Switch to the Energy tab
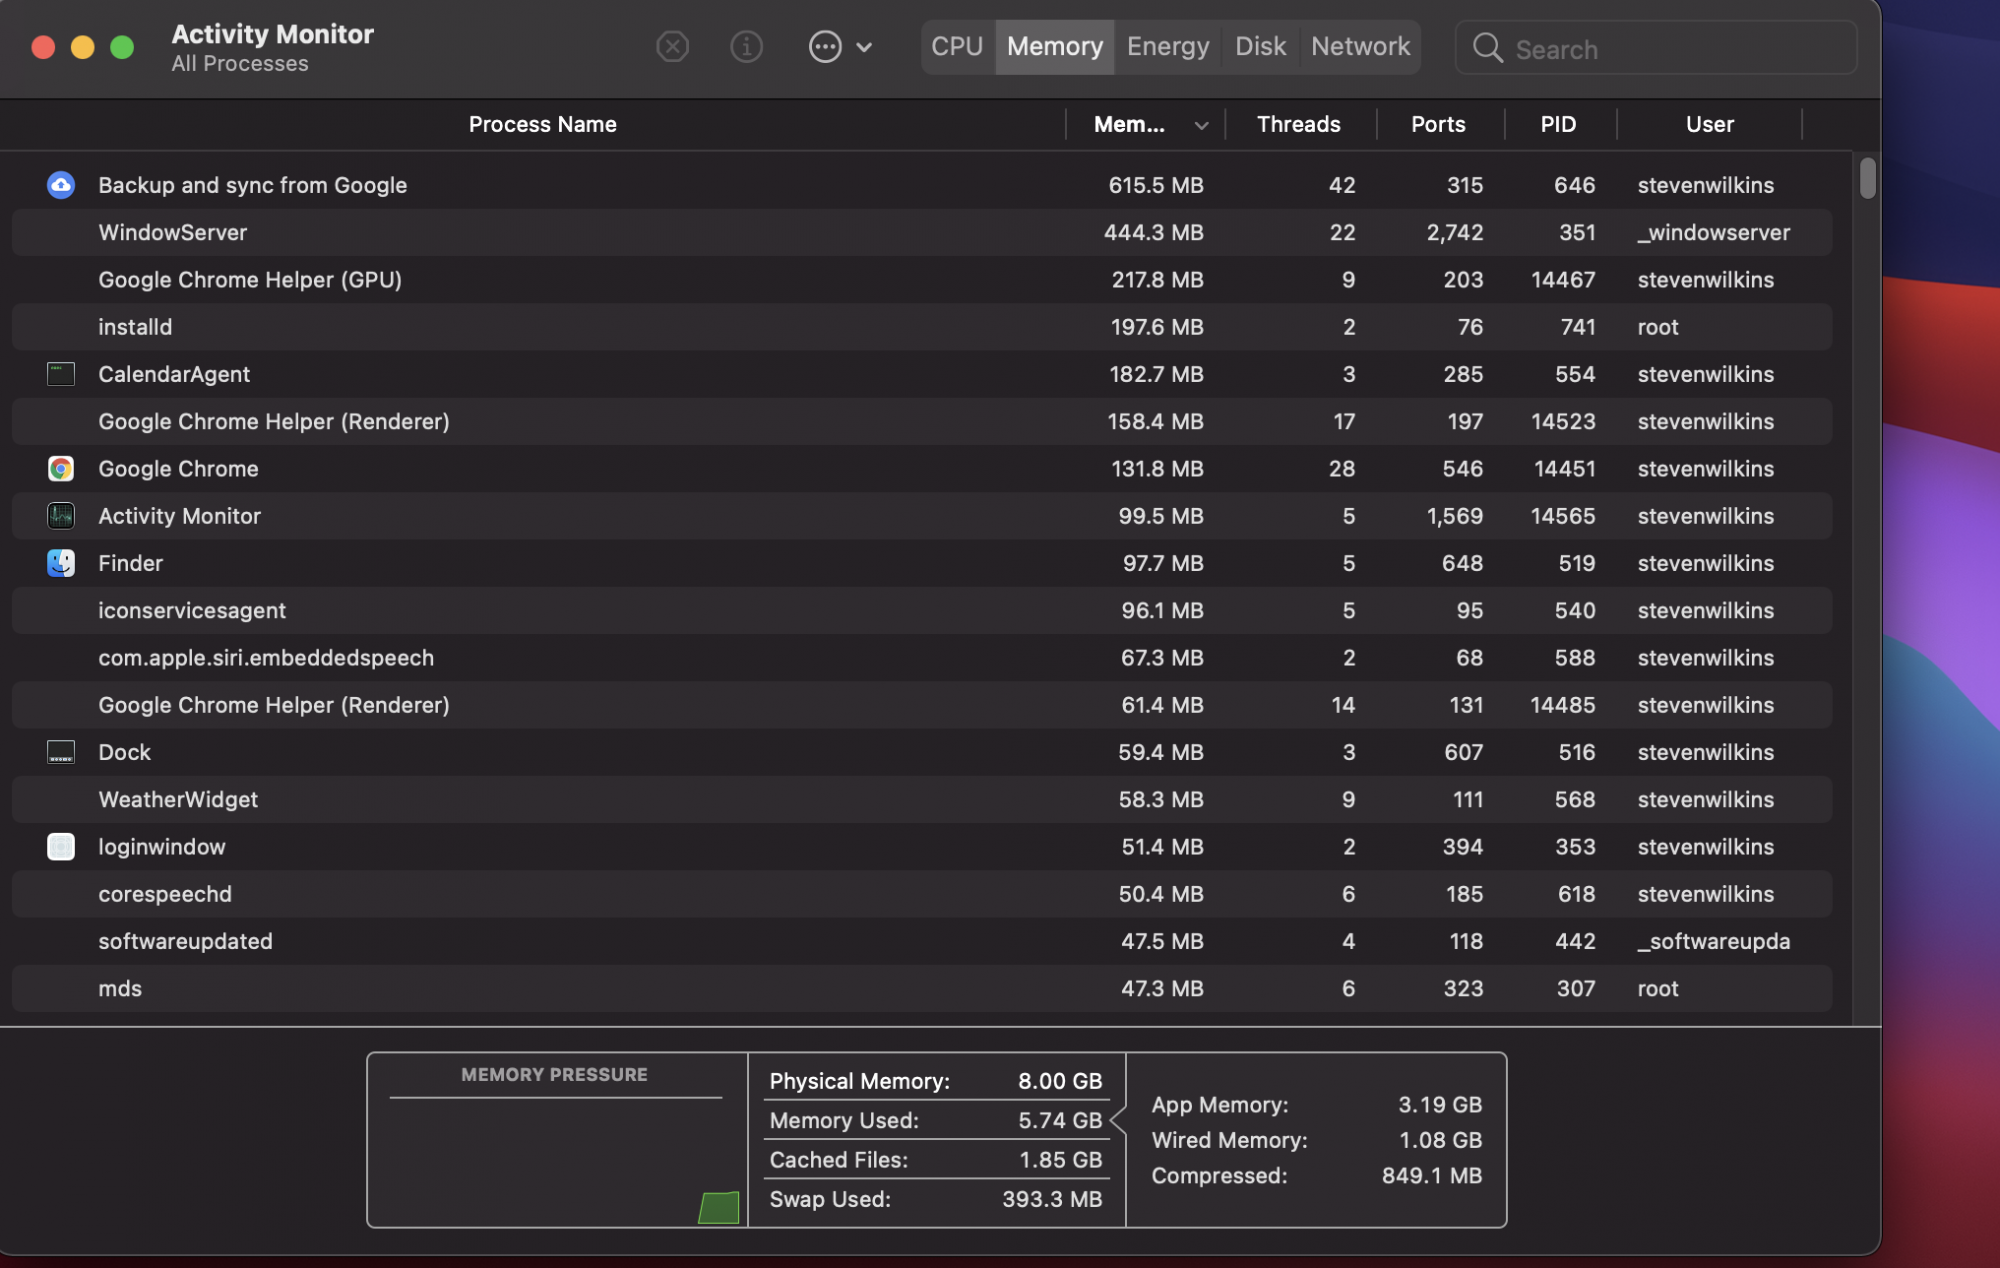 [x=1168, y=47]
